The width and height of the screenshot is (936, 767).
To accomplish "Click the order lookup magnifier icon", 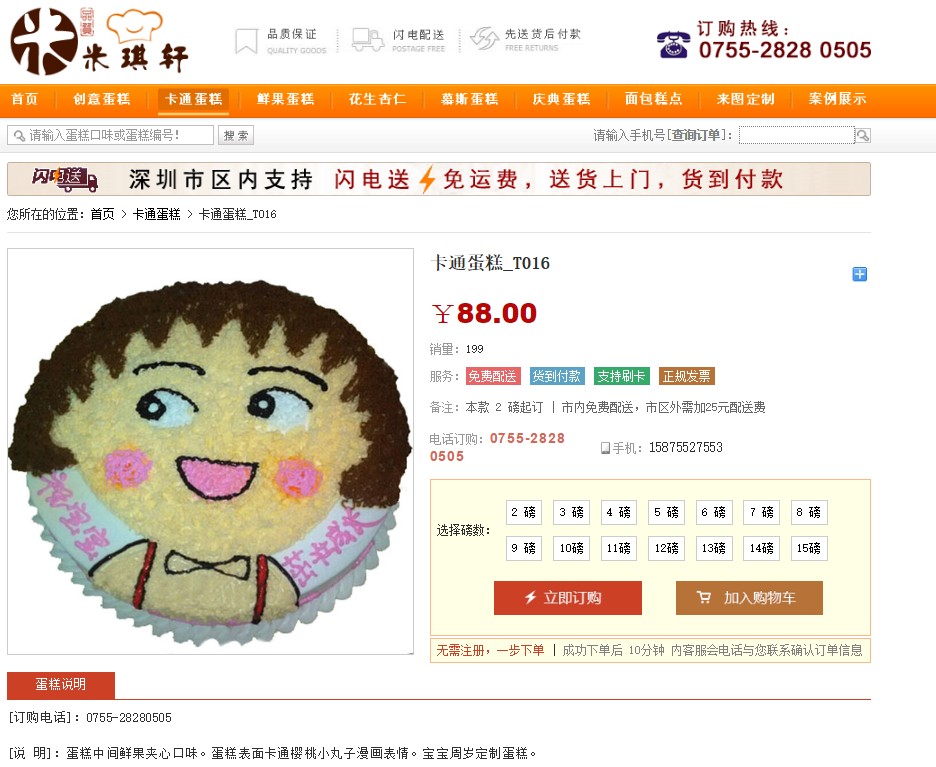I will 863,135.
